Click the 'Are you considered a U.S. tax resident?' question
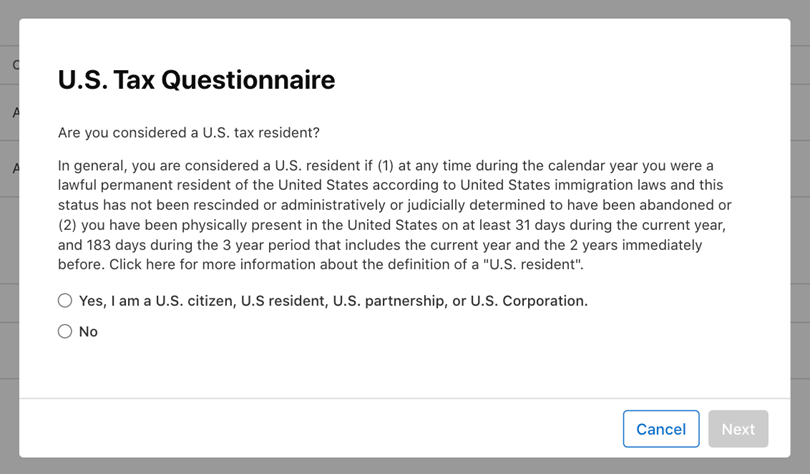 pyautogui.click(x=189, y=133)
